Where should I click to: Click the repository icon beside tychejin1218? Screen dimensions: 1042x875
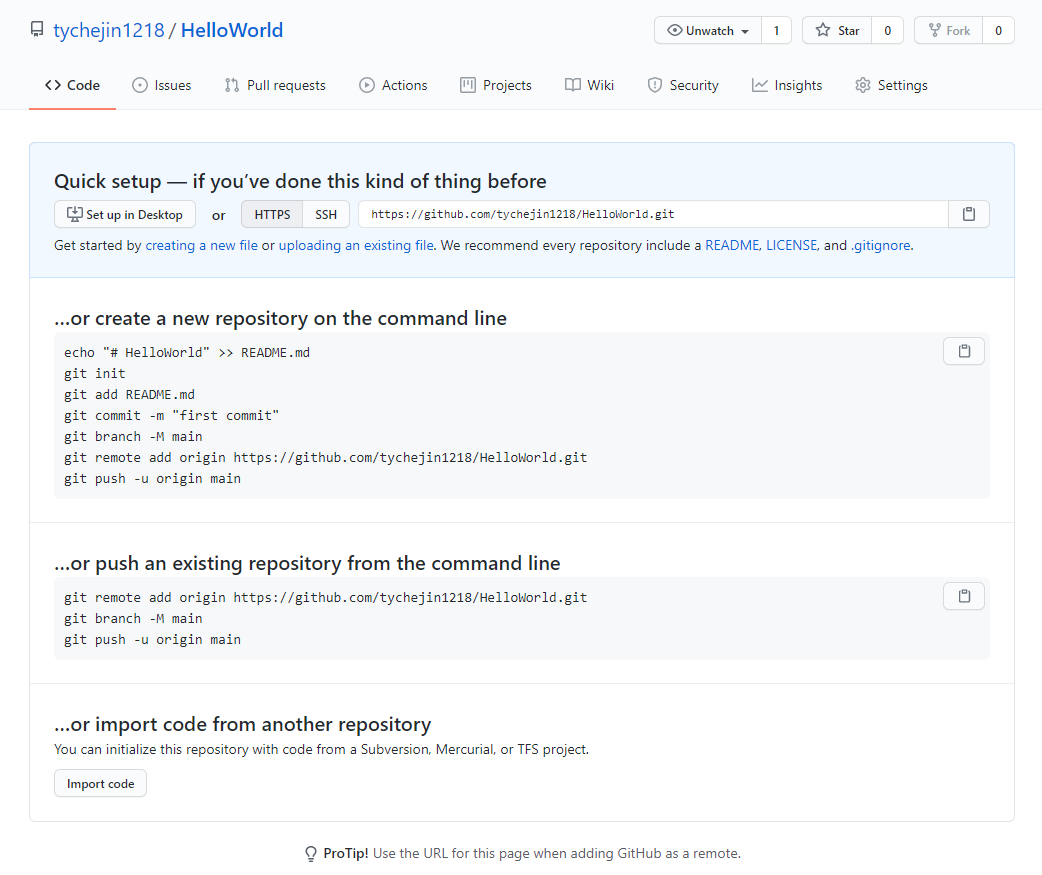(37, 30)
